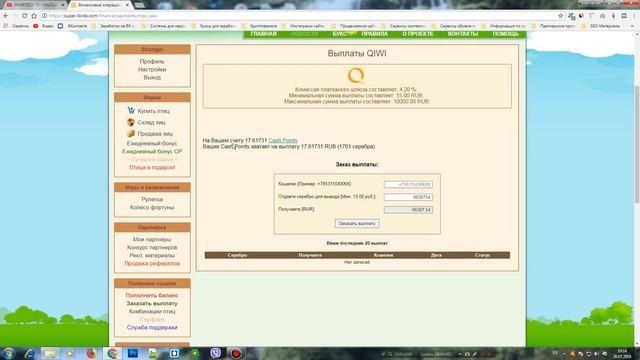This screenshot has width=640, height=360.
Task: Open the 'Склад яиц' link
Action: pyautogui.click(x=151, y=122)
